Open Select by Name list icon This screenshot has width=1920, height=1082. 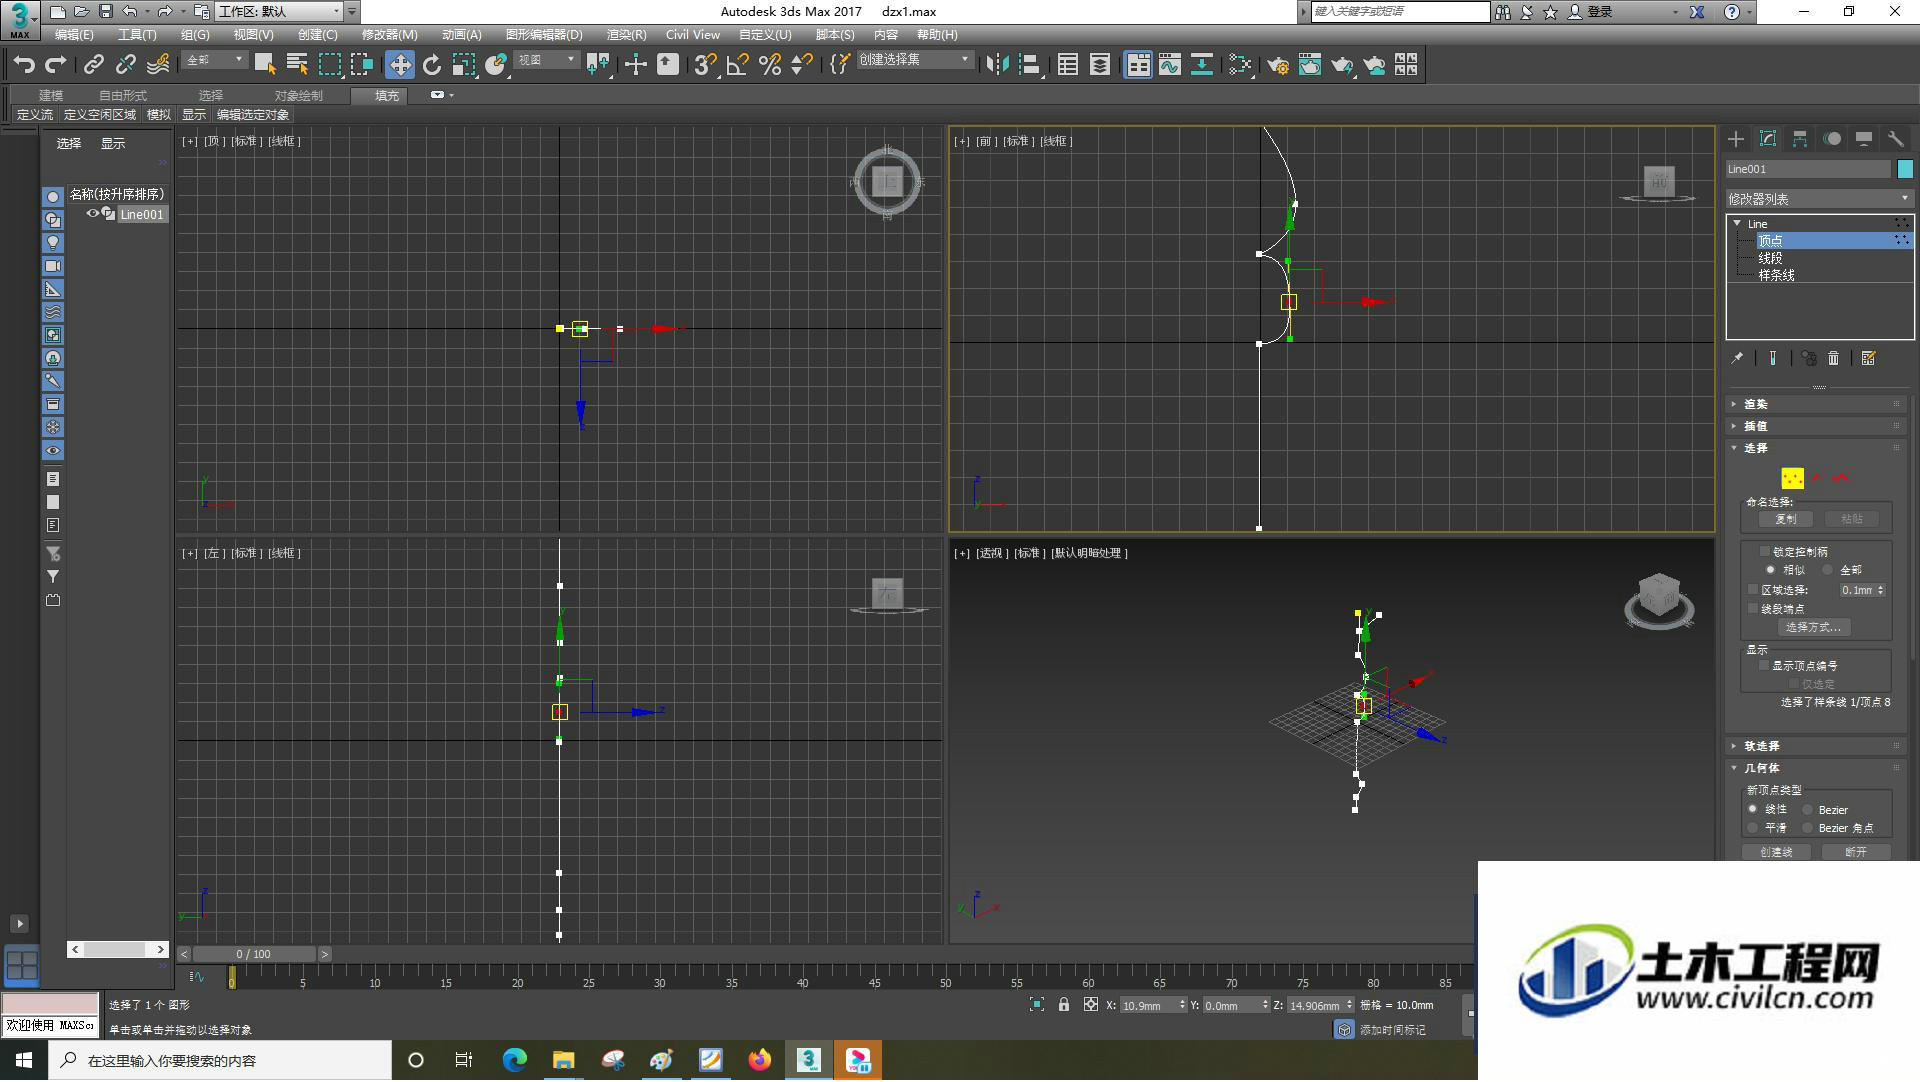pos(297,65)
